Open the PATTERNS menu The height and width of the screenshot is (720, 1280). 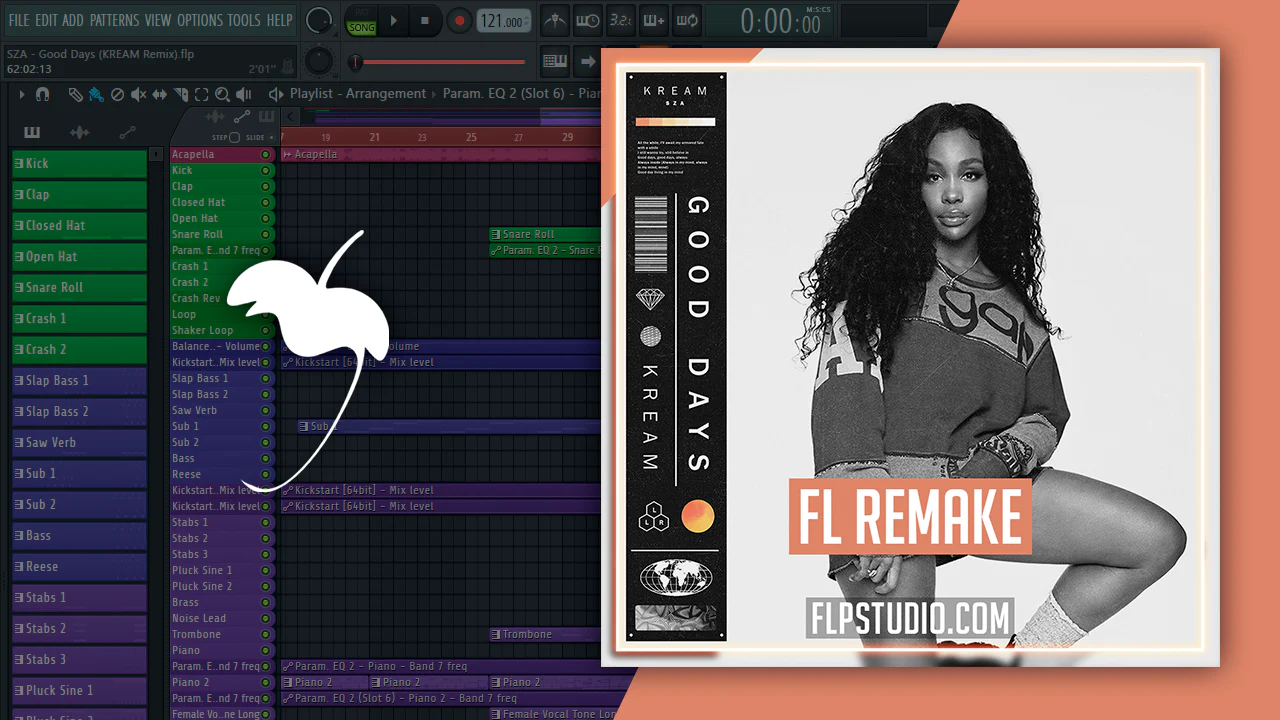pyautogui.click(x=114, y=20)
